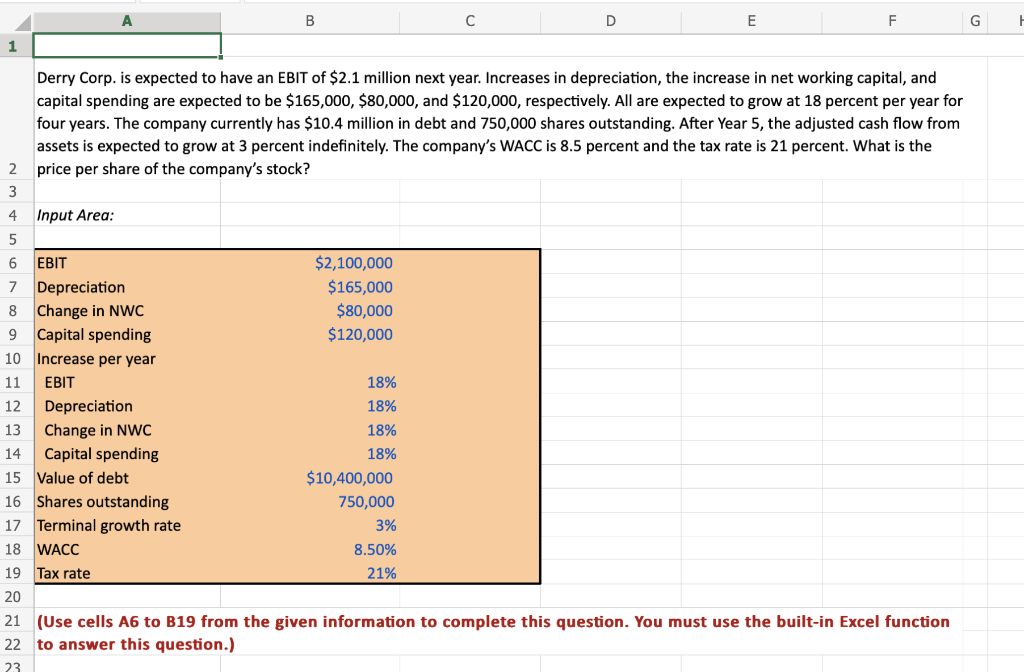Select the 'Change in NWC' label in row 8
Screen dimensions: 1024x672
(x=90, y=310)
